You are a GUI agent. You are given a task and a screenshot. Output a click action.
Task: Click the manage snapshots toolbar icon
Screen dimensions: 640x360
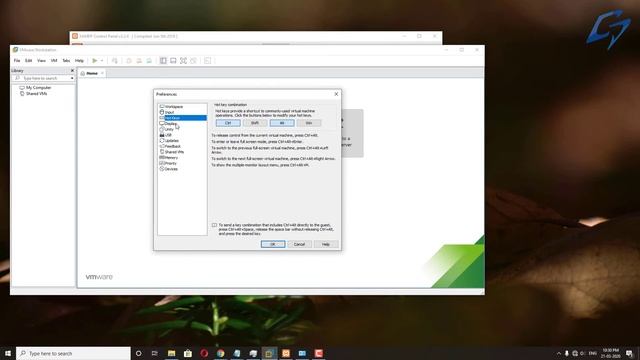[x=149, y=60]
